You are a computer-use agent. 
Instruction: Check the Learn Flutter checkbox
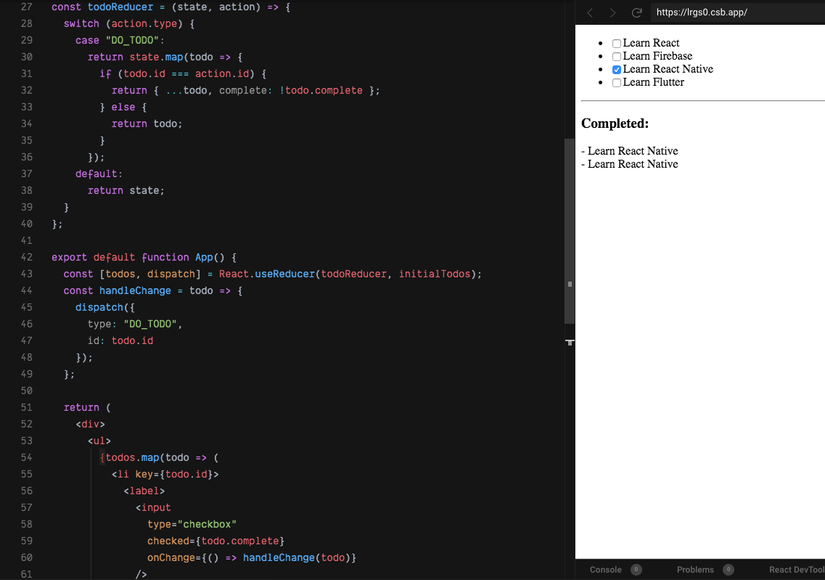(616, 83)
